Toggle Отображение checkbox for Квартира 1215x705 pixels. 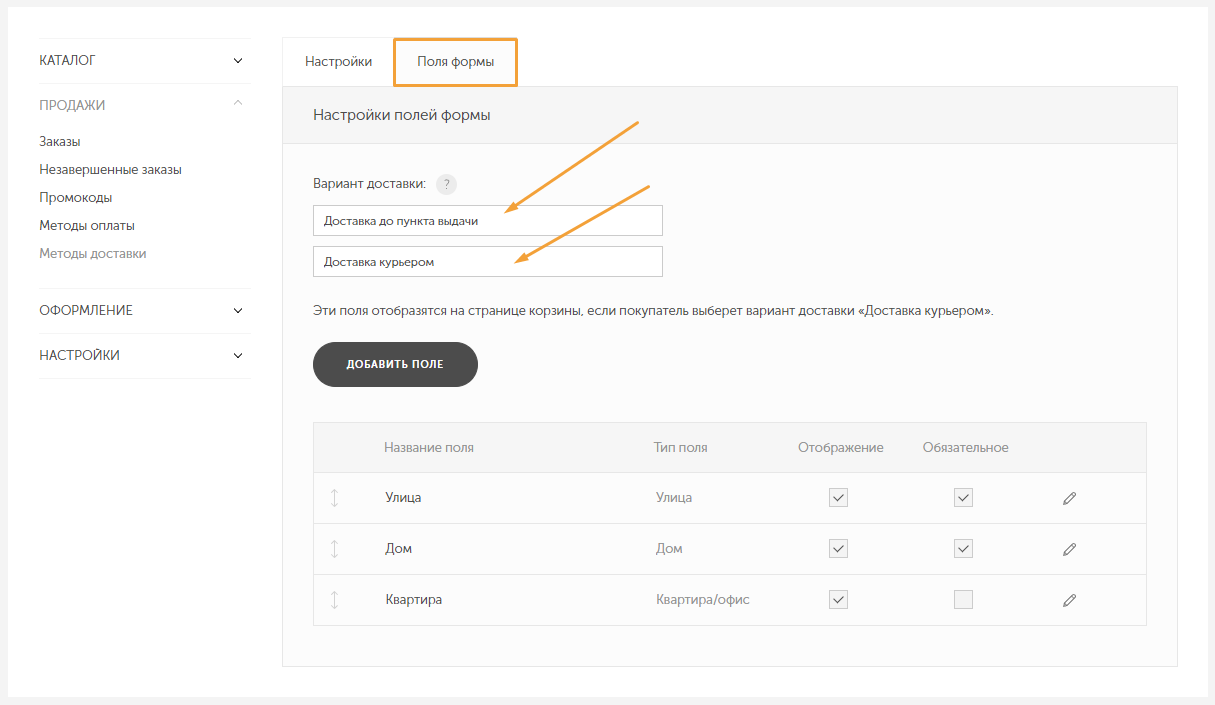click(x=838, y=600)
